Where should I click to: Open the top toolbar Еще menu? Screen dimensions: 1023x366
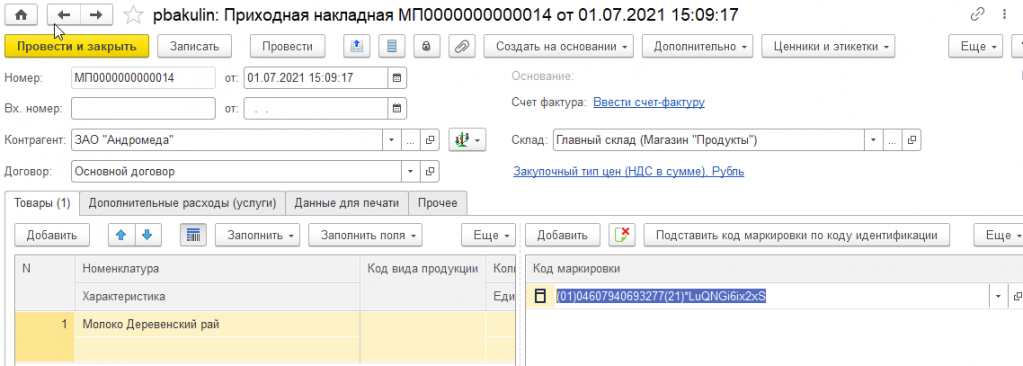click(975, 46)
